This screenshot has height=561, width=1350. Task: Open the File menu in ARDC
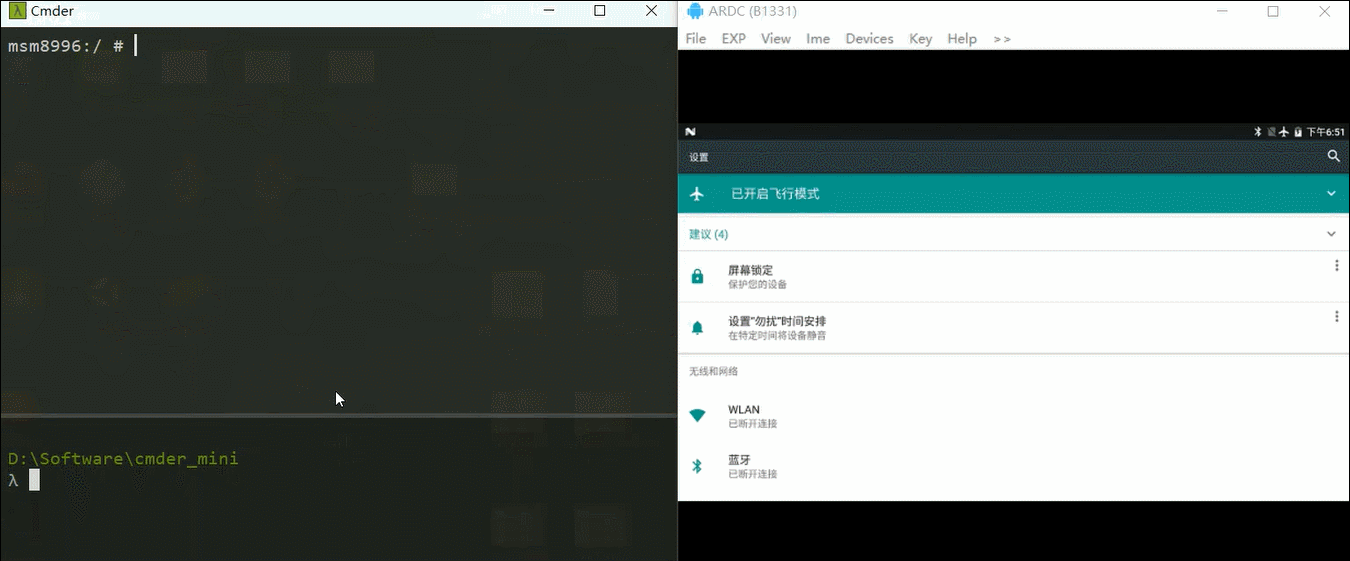coord(696,38)
